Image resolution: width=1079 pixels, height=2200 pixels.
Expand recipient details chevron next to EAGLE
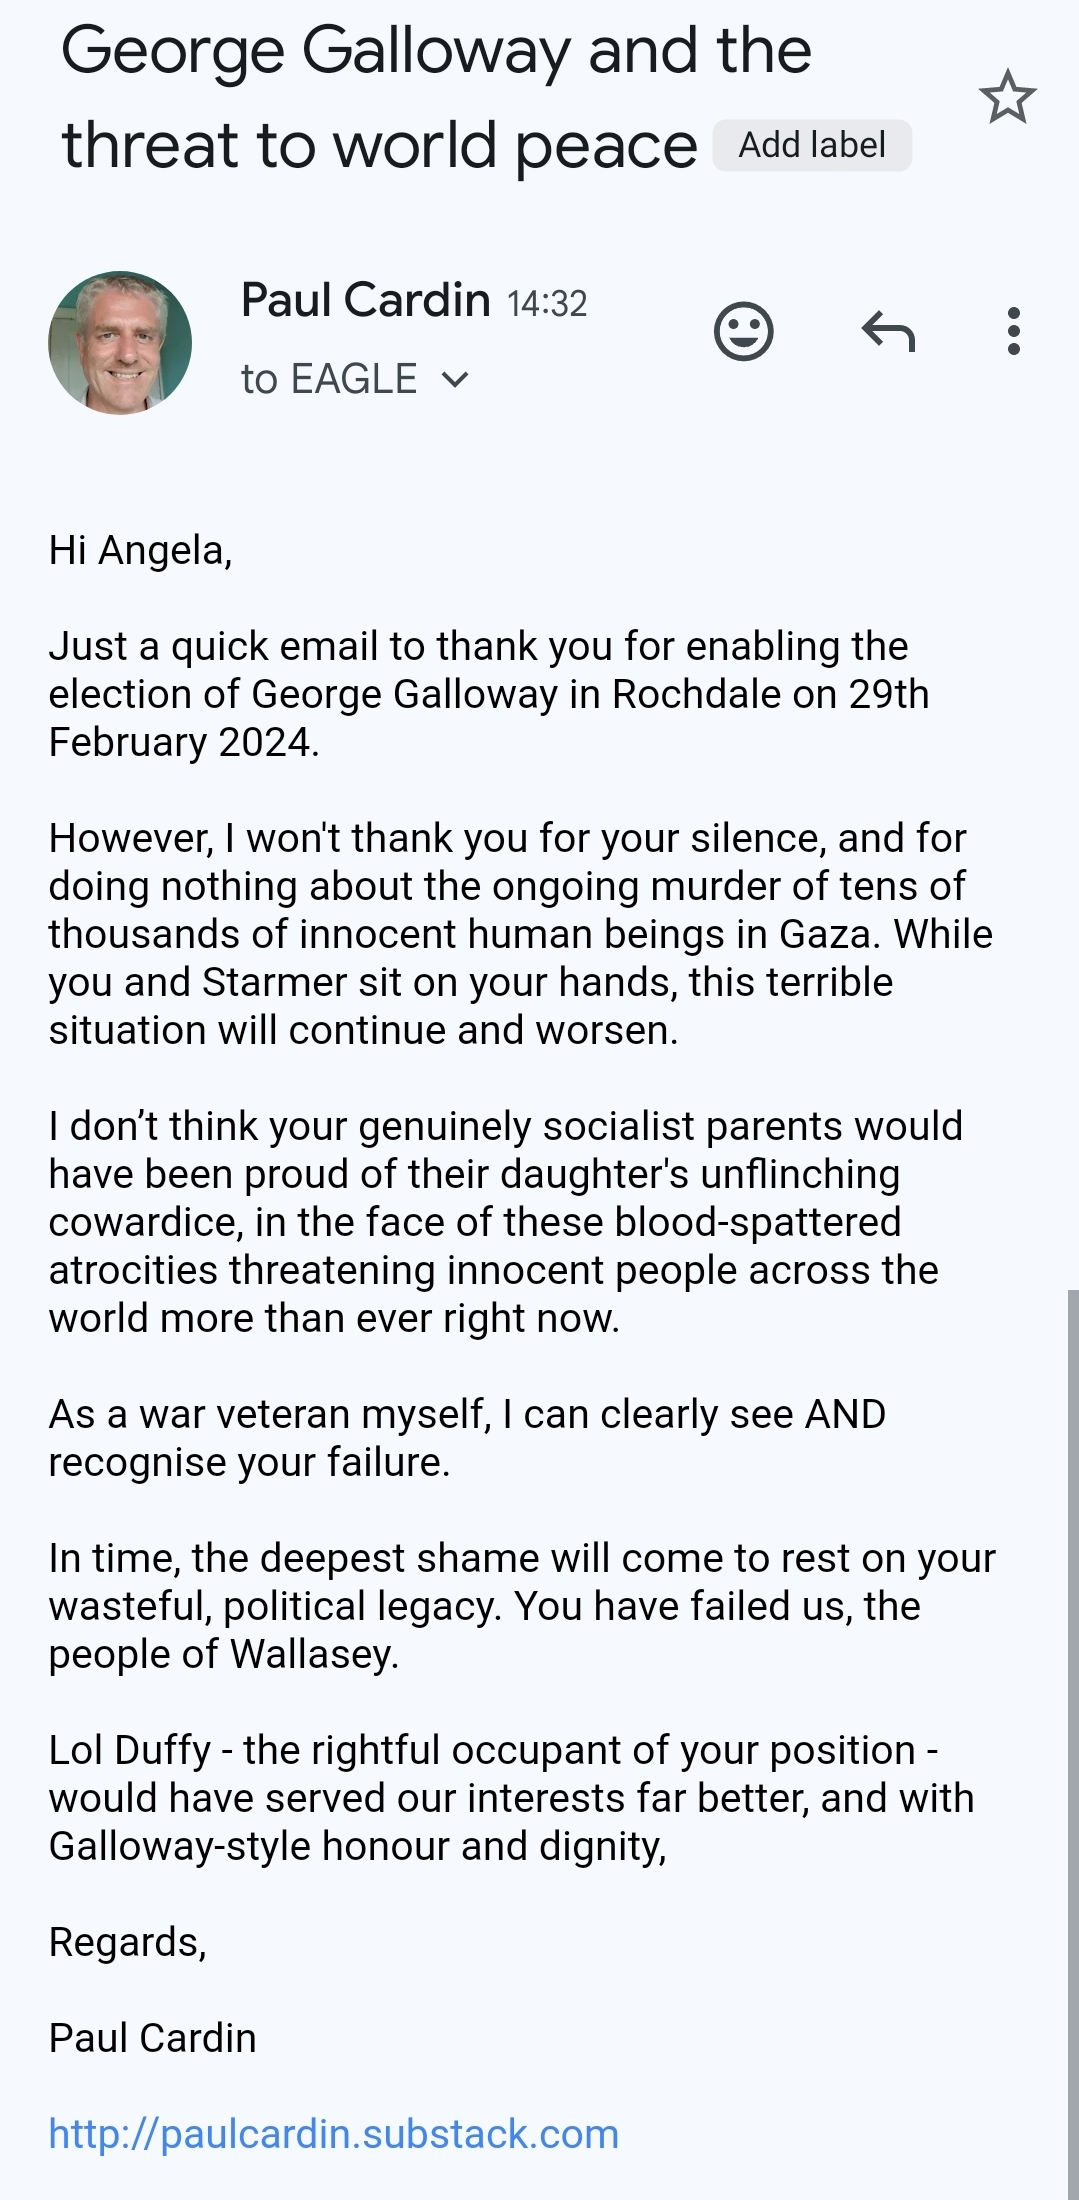point(455,380)
